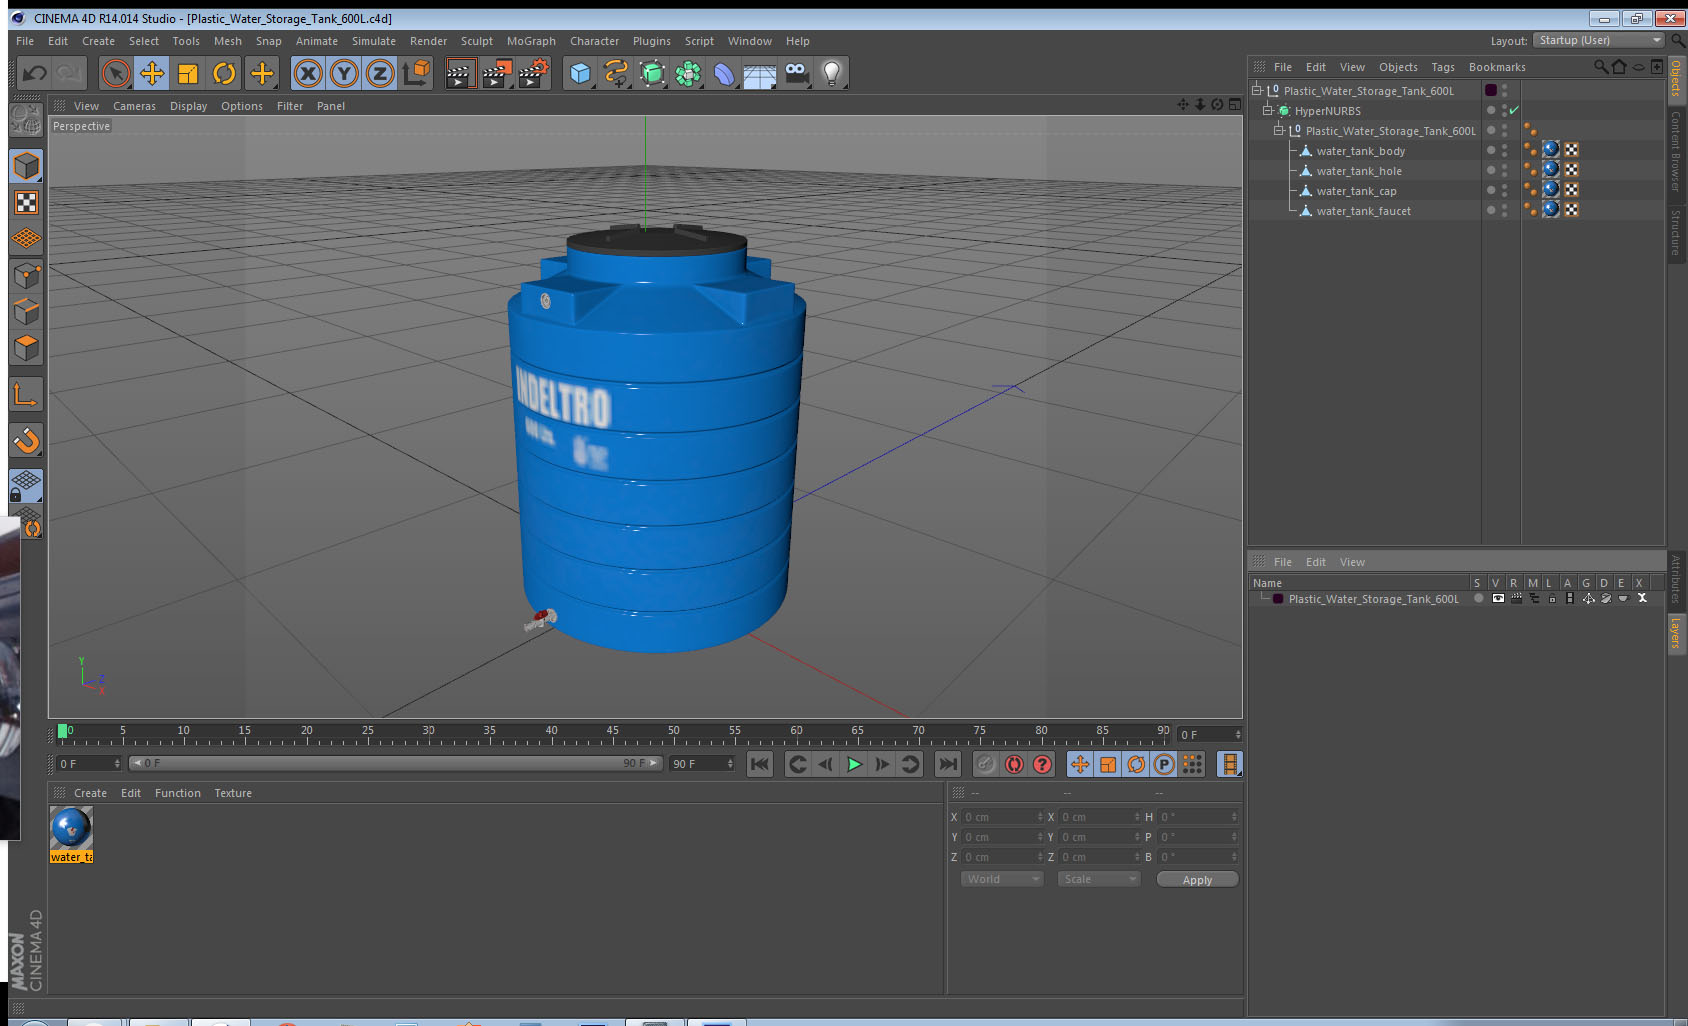Open Floor environment objects icon
Image resolution: width=1688 pixels, height=1026 pixels.
(x=760, y=73)
